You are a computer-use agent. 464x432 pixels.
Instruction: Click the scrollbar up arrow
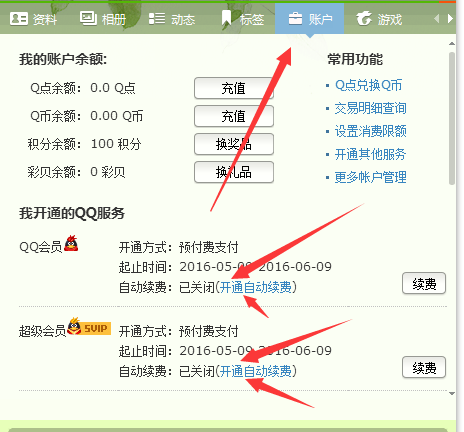point(452,44)
